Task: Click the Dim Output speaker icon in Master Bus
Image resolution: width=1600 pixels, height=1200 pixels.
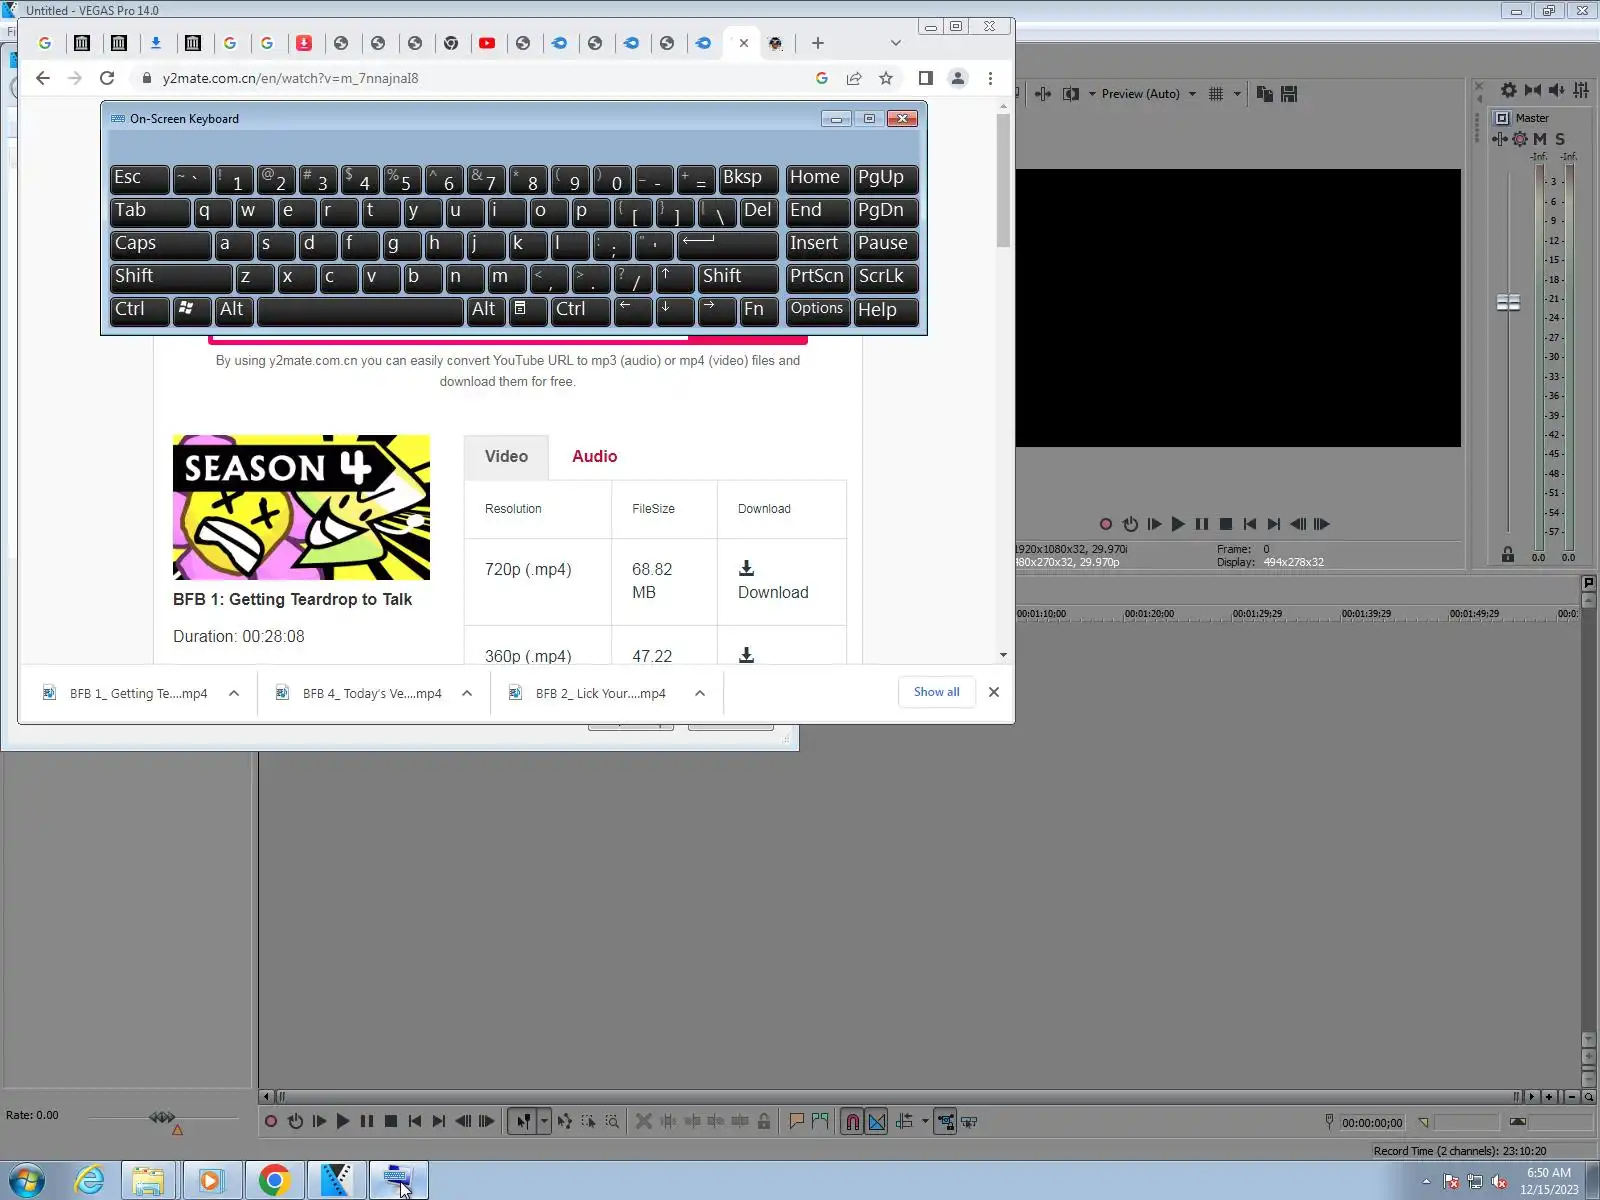Action: pos(1557,90)
